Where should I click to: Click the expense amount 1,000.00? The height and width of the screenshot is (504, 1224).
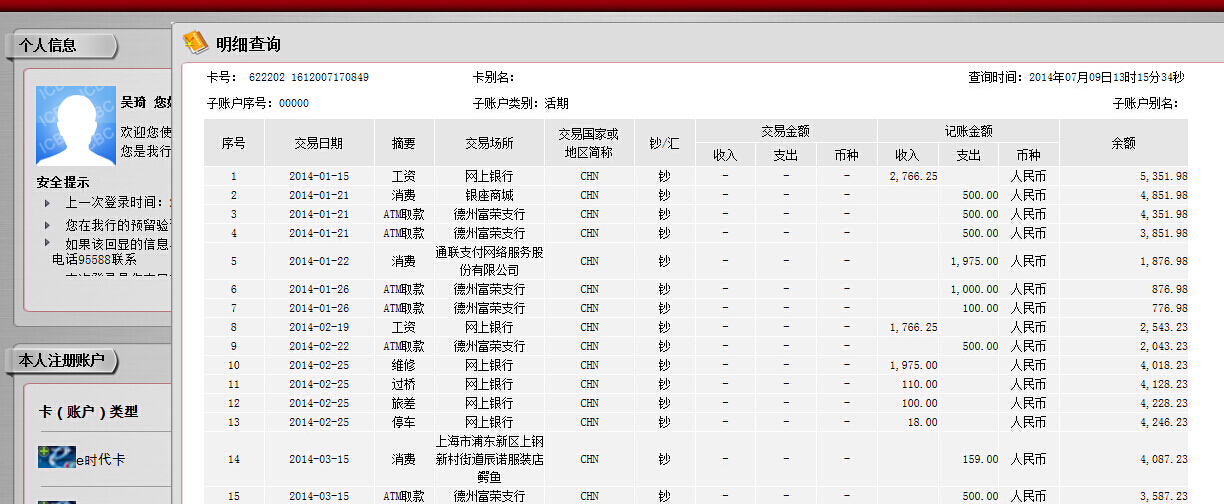point(974,289)
